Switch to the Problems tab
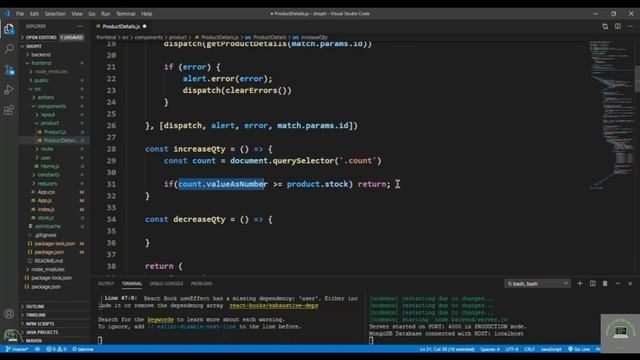Image resolution: width=640 pixels, height=360 pixels. [x=202, y=283]
